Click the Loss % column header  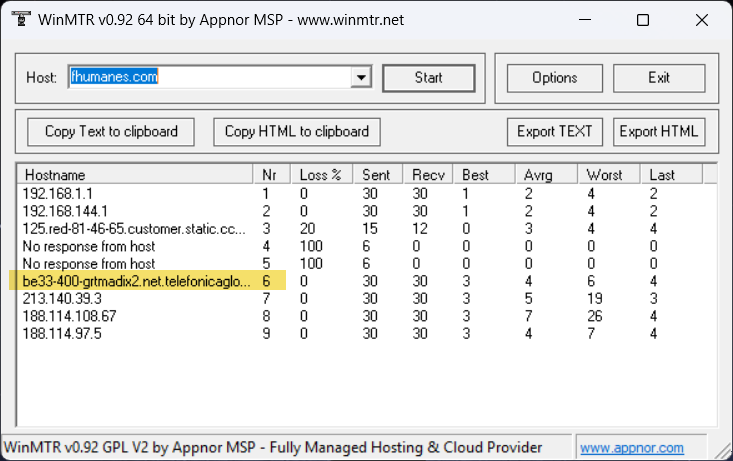click(320, 174)
